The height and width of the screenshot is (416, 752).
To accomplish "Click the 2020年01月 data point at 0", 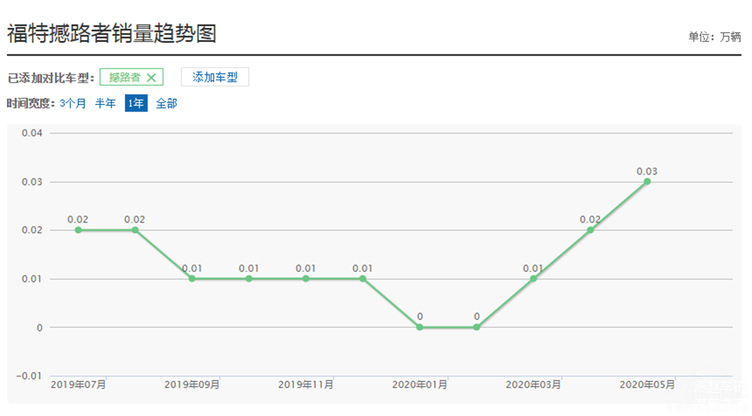I will pyautogui.click(x=420, y=327).
